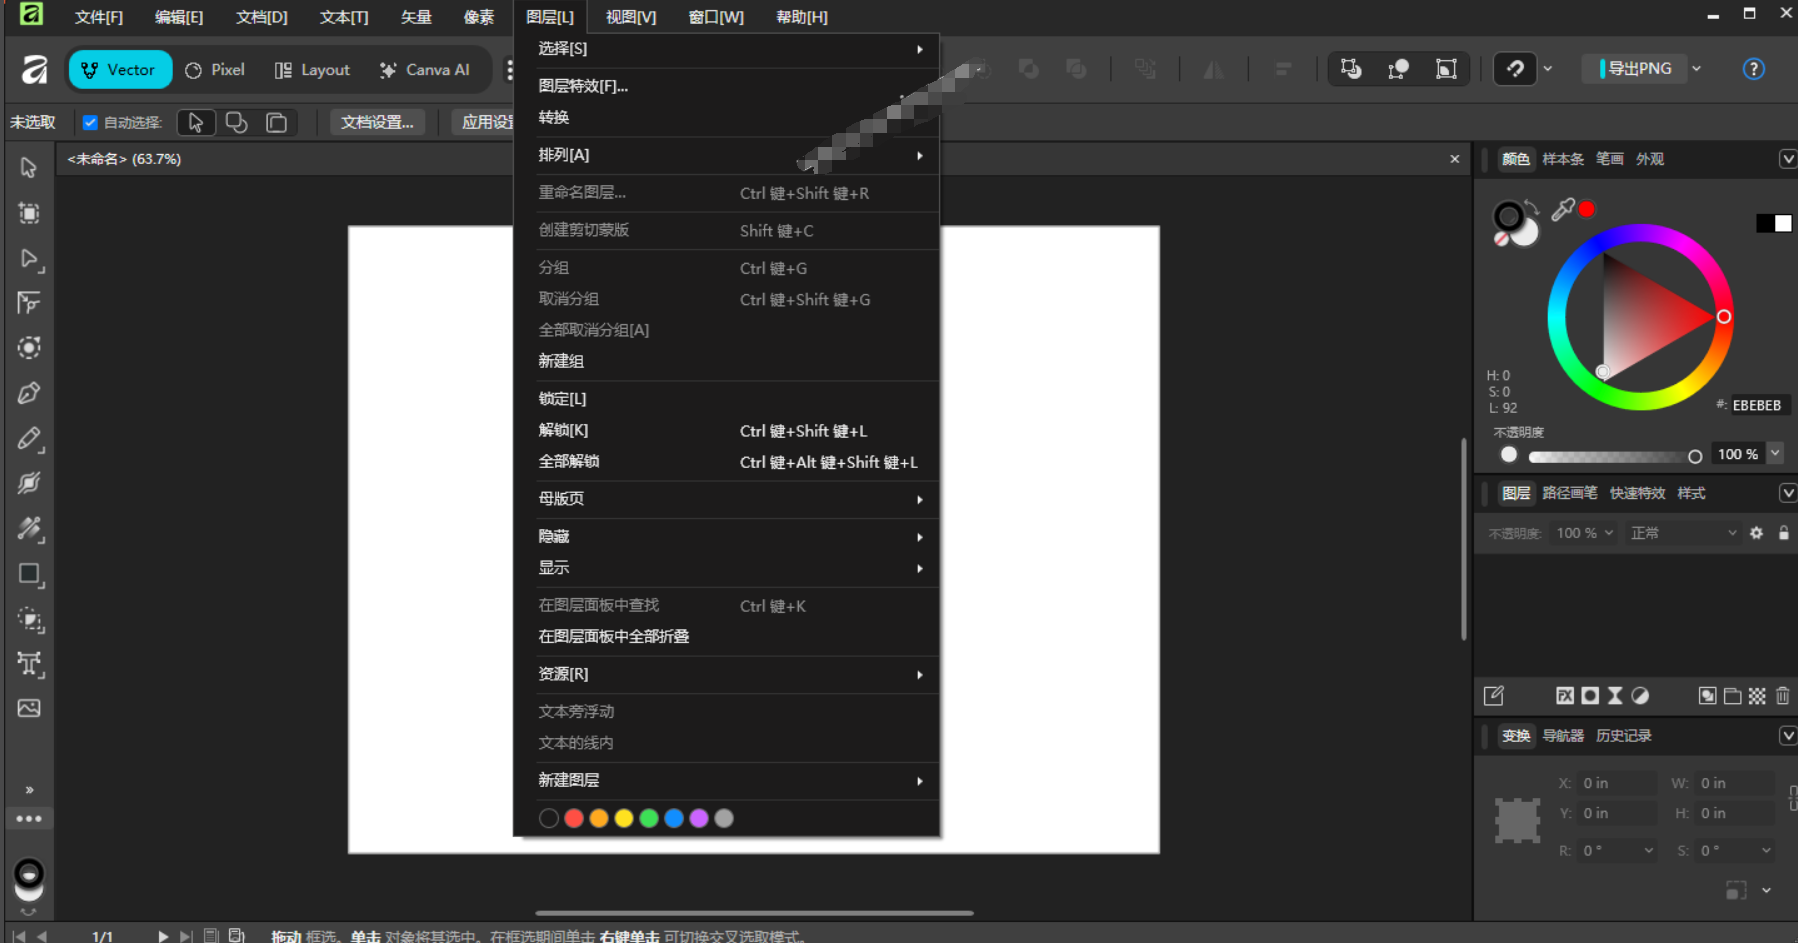Click the adjustments hourglass icon in Layers panel
Viewport: 1798px width, 943px height.
(1615, 696)
